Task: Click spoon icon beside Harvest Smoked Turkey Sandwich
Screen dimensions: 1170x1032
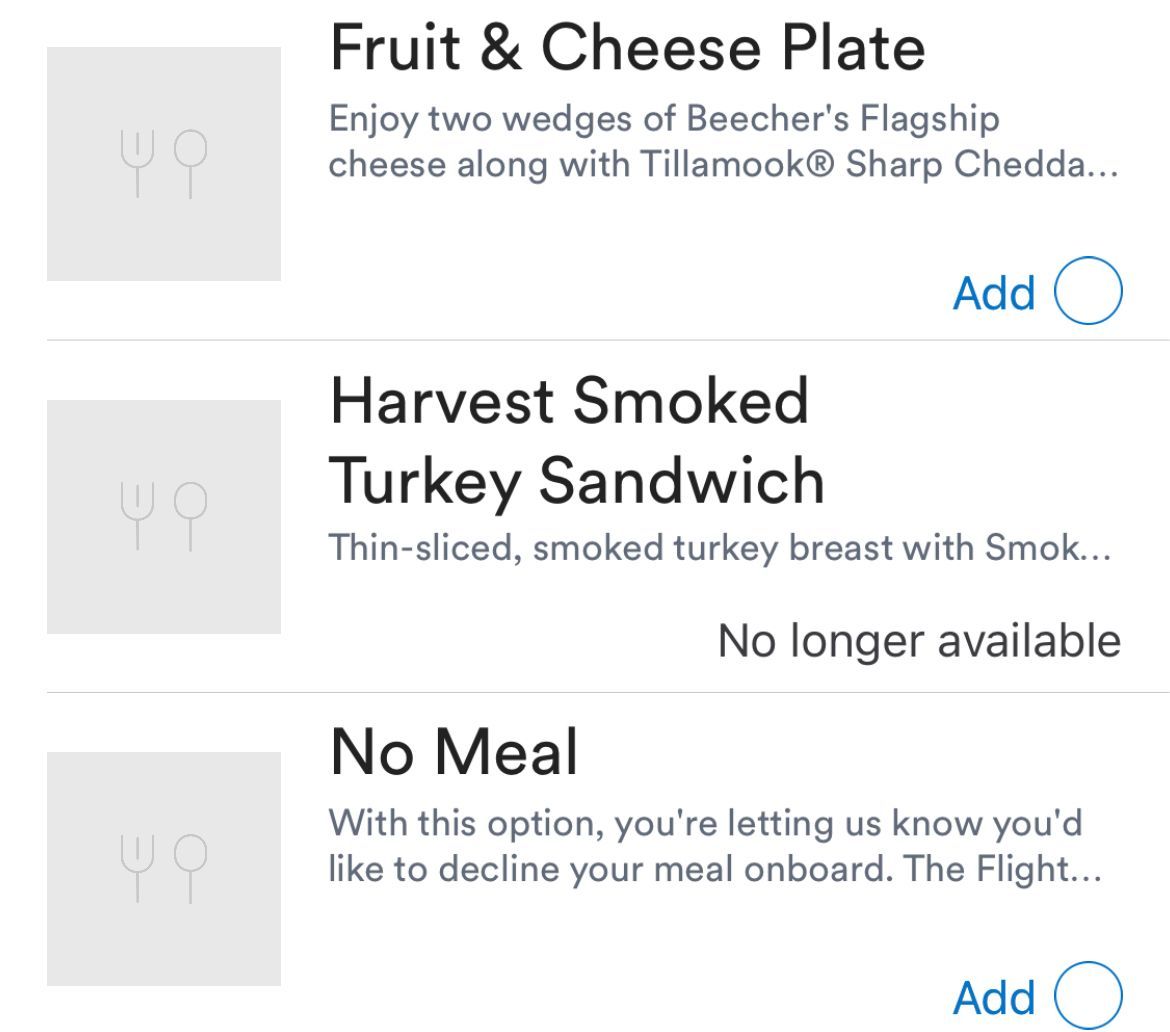Action: (x=190, y=516)
